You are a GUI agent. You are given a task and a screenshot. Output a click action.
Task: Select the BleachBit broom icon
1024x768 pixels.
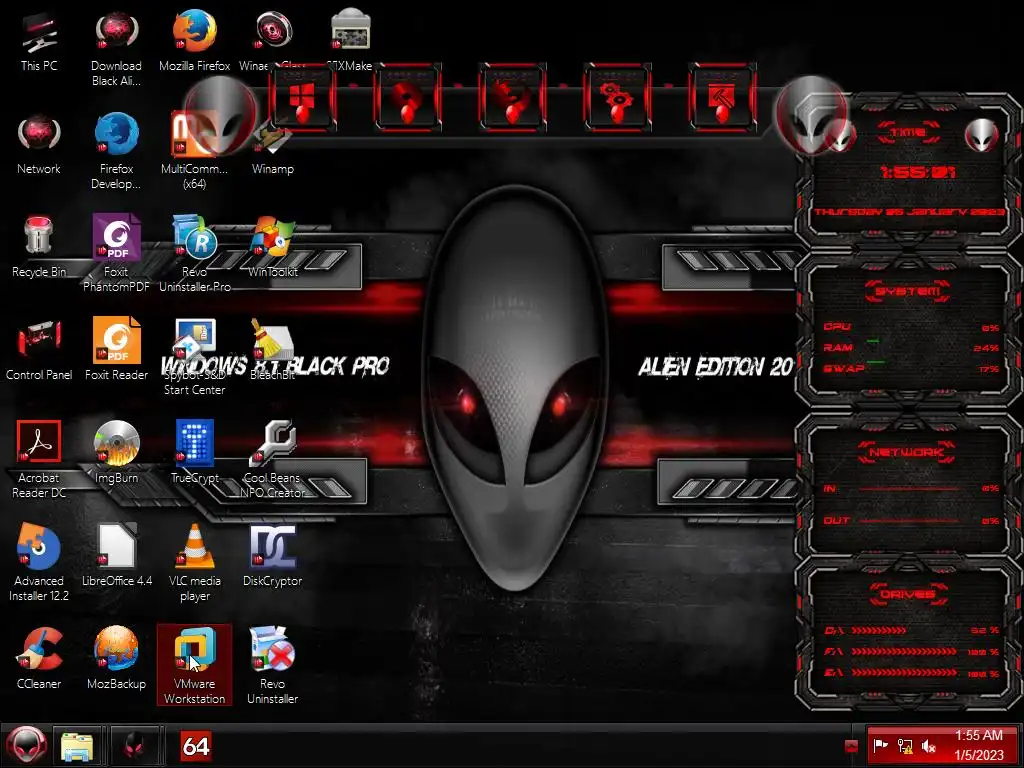point(272,349)
